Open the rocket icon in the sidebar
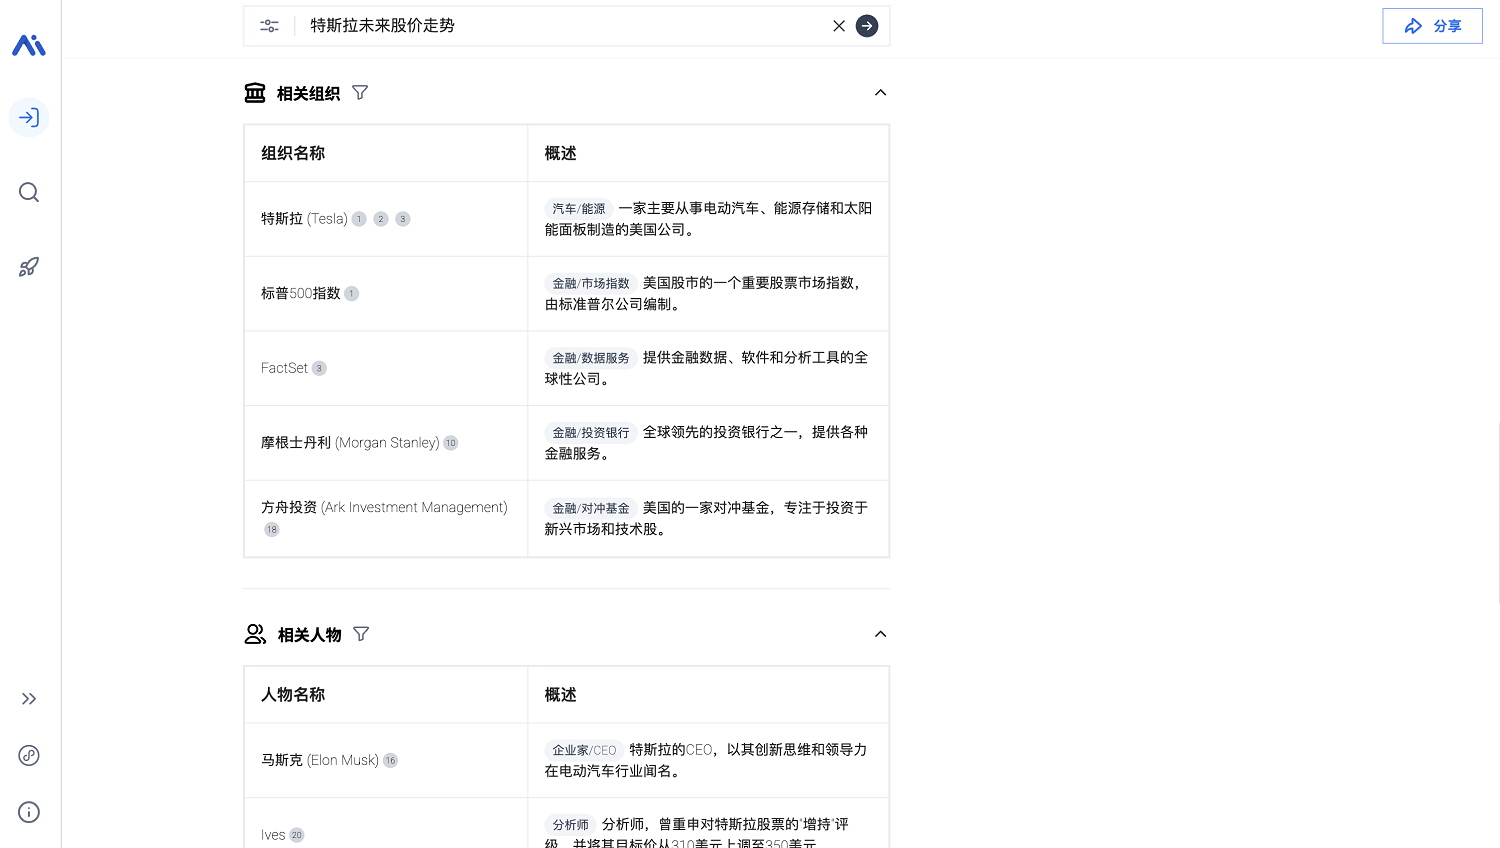 click(x=29, y=267)
